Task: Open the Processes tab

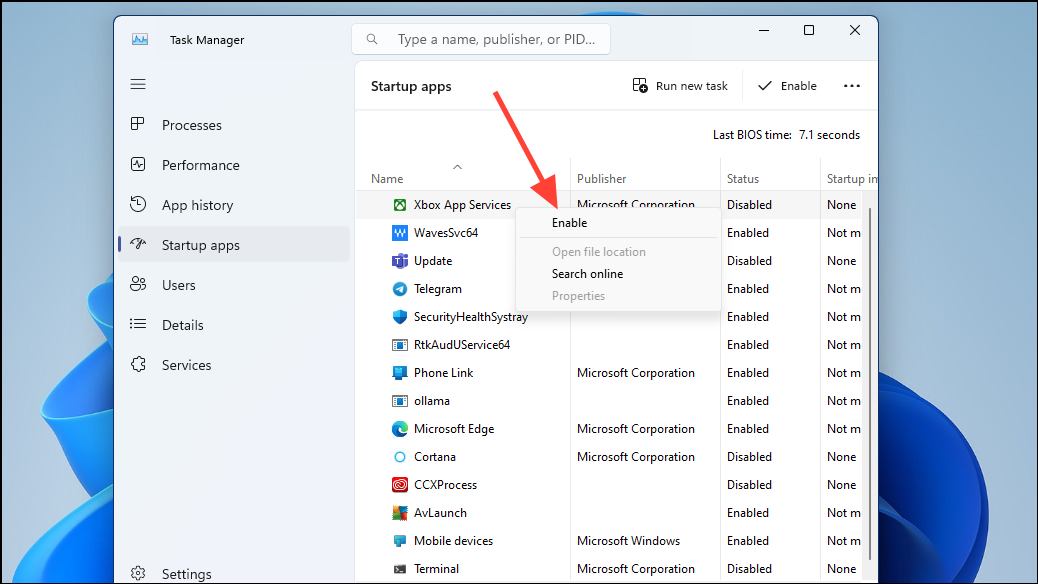Action: coord(234,125)
